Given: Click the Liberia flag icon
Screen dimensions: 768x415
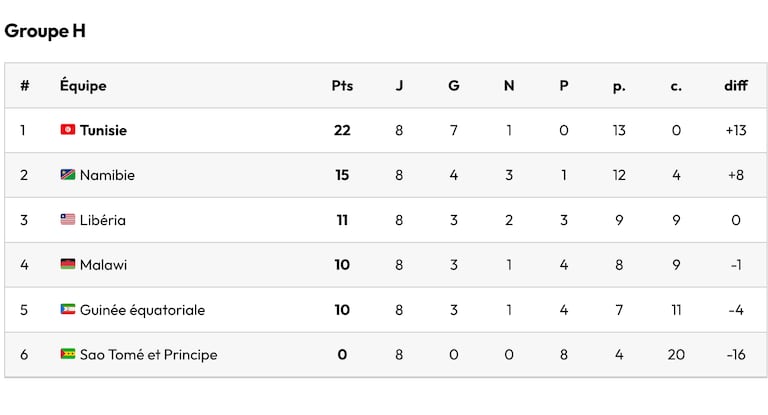Looking at the screenshot, I should click(x=68, y=220).
